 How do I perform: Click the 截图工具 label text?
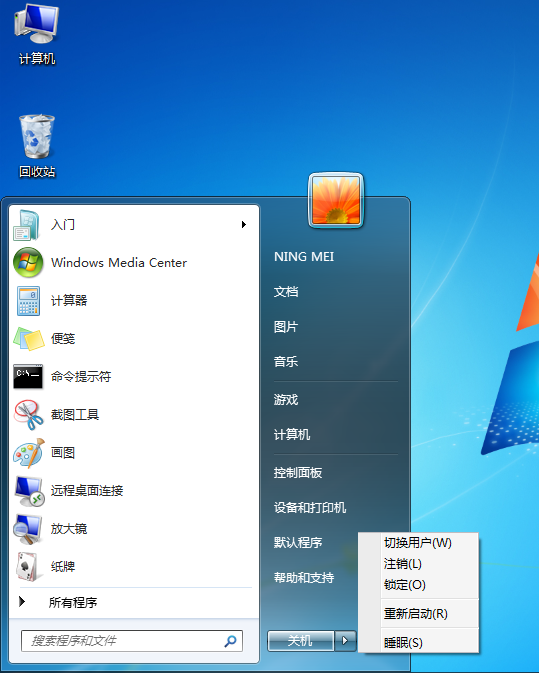tap(75, 415)
